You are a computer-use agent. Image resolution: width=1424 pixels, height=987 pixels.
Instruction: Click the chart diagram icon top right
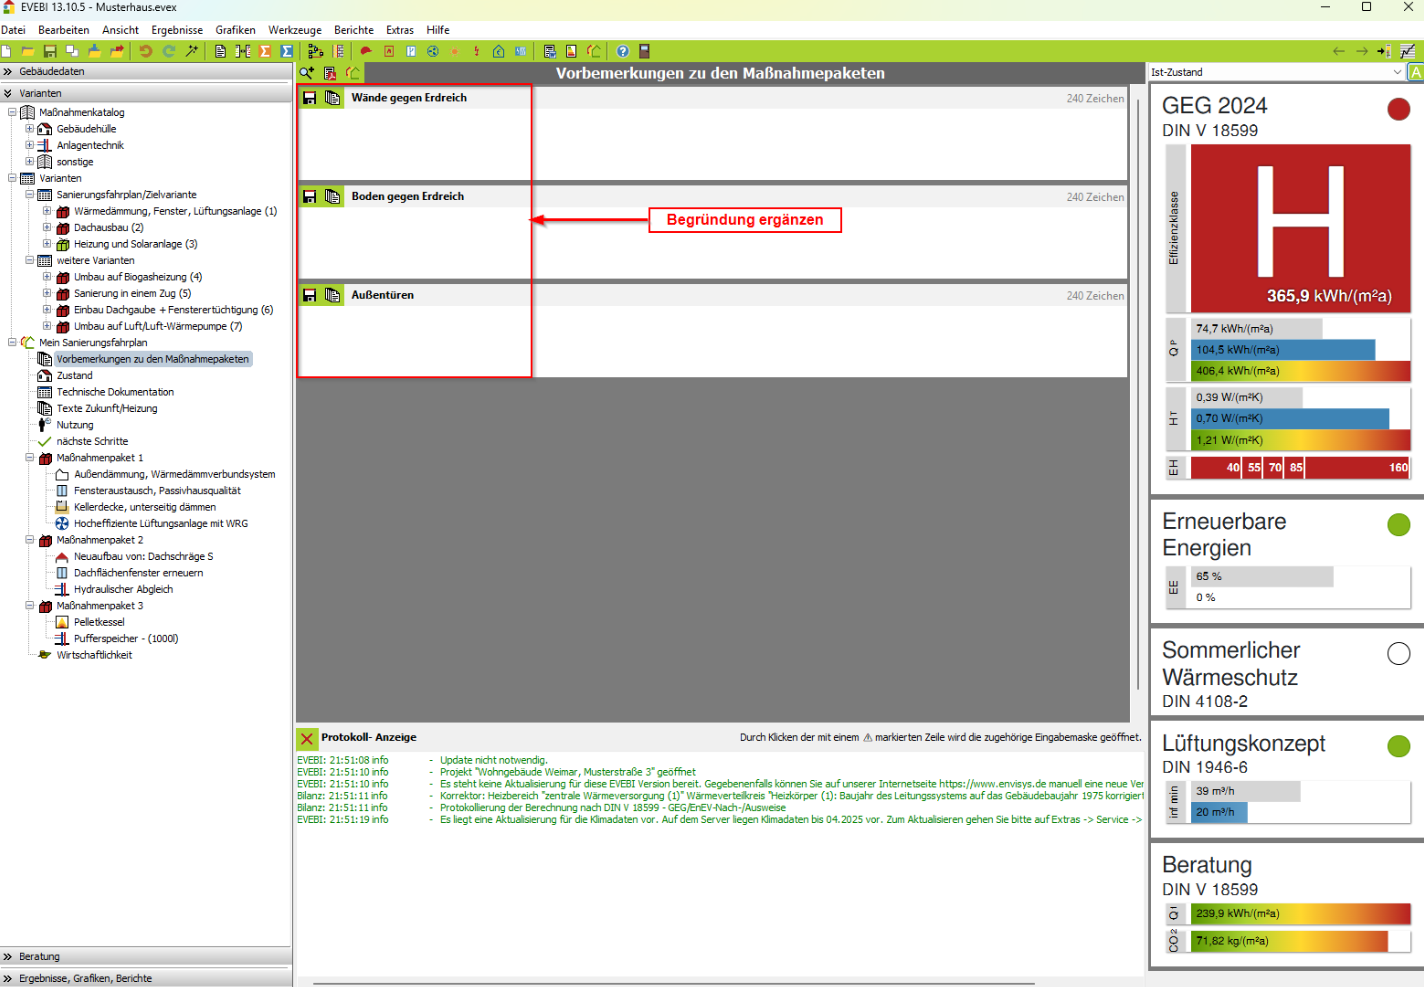(1407, 51)
